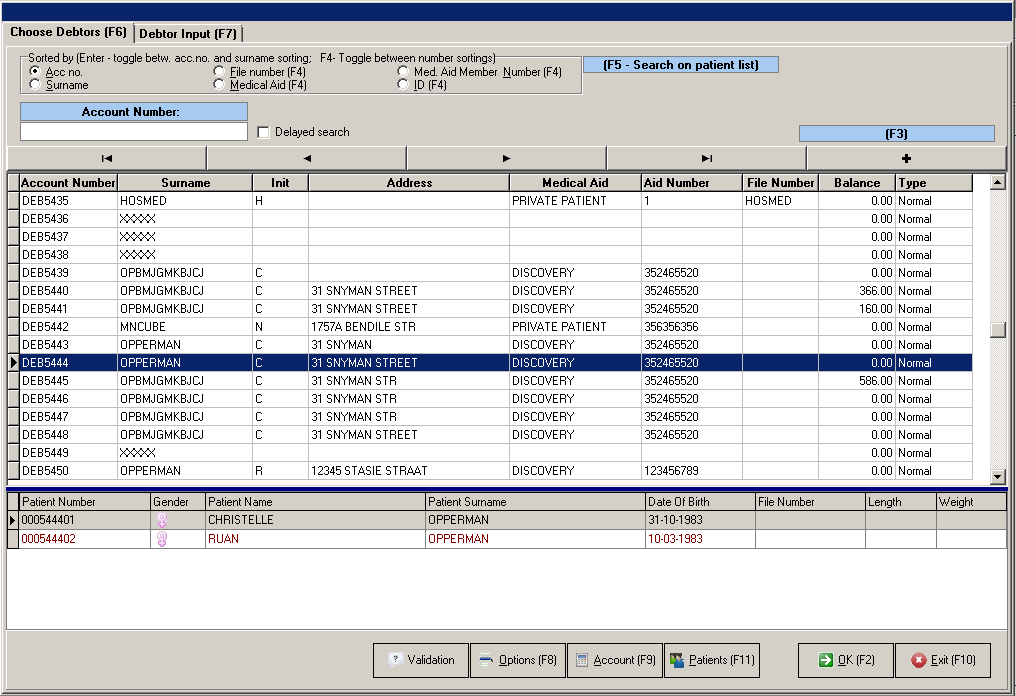Enable the Delayed search checkbox
Screen dimensions: 1016x696
point(263,131)
